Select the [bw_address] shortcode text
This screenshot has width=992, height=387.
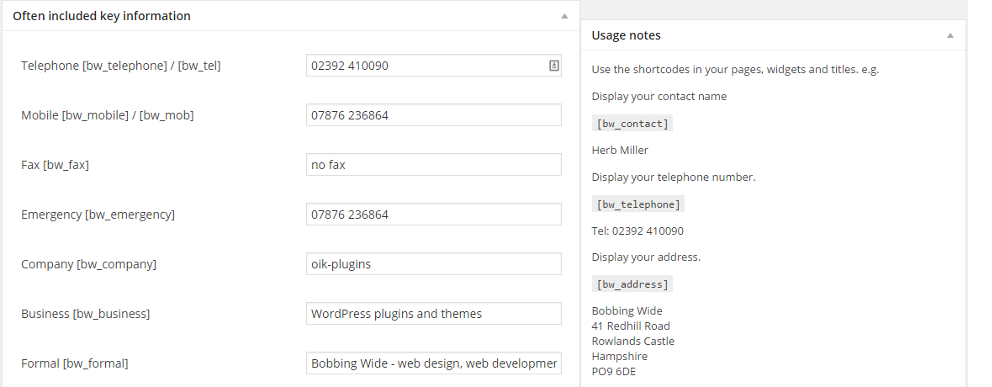tap(632, 285)
